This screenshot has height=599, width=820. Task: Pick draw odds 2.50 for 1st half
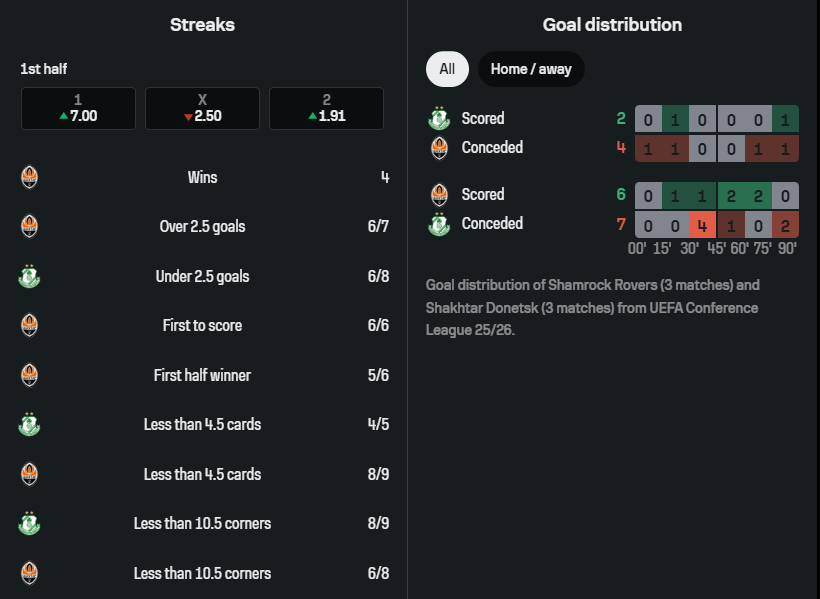coord(202,109)
